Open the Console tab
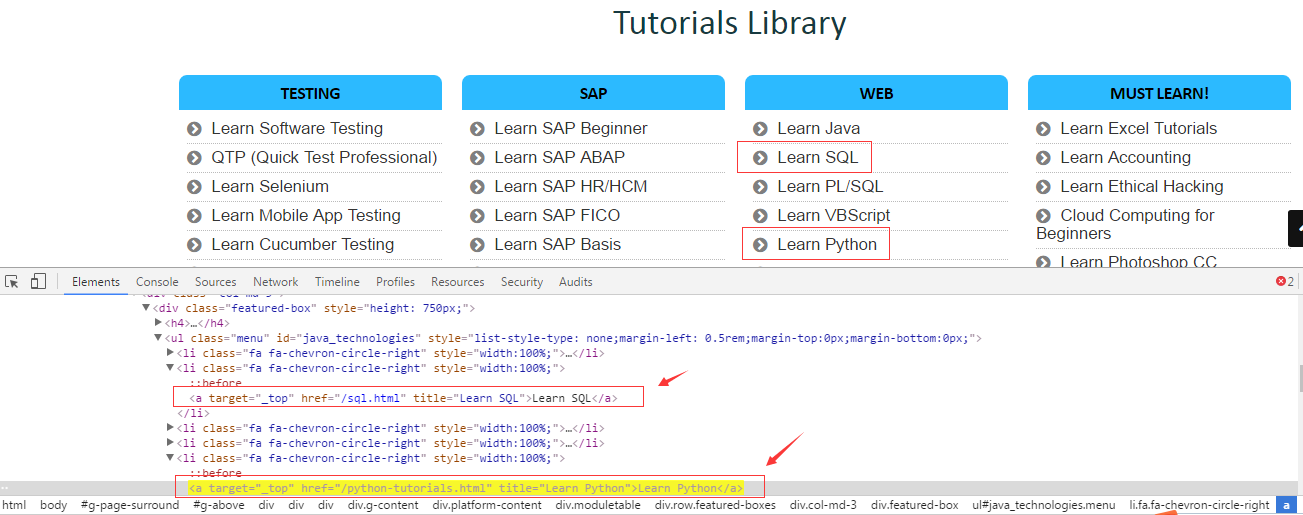 click(x=157, y=282)
